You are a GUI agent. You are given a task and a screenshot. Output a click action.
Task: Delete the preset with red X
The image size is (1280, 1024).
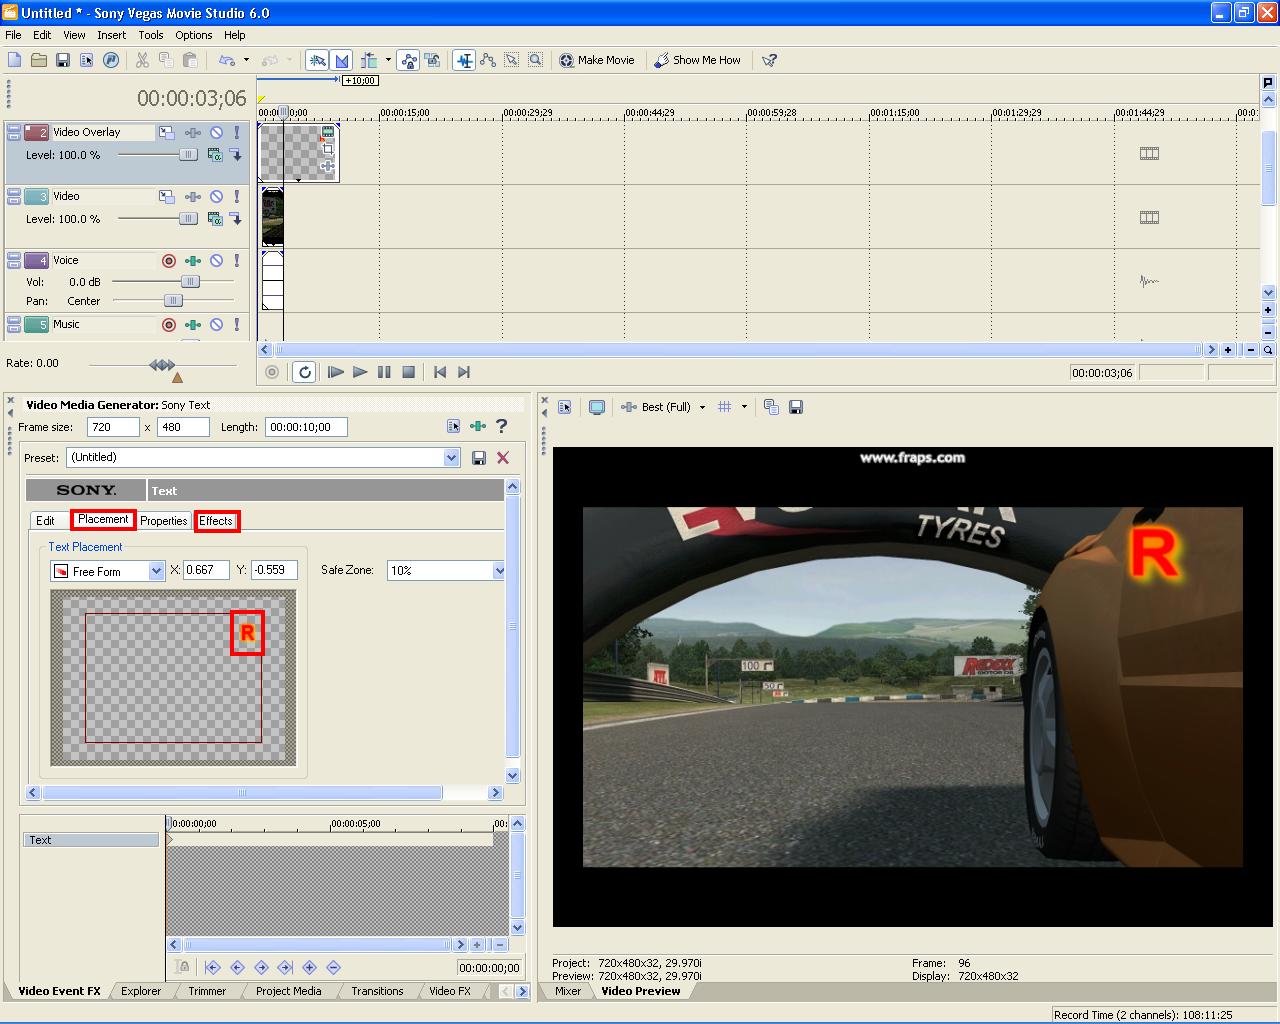[503, 458]
